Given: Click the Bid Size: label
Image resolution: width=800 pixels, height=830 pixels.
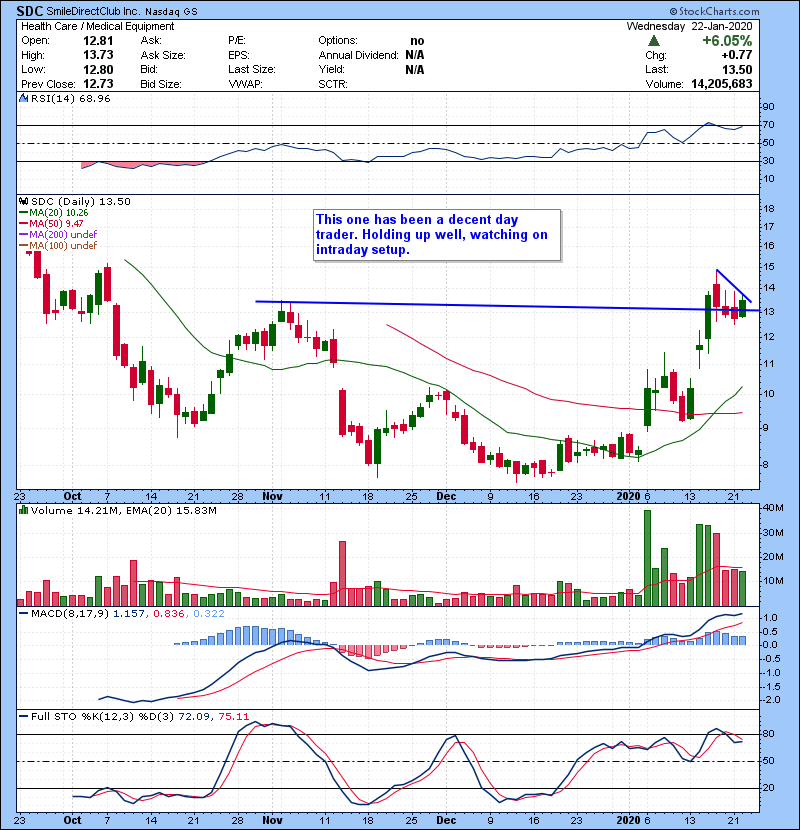Looking at the screenshot, I should click(161, 84).
